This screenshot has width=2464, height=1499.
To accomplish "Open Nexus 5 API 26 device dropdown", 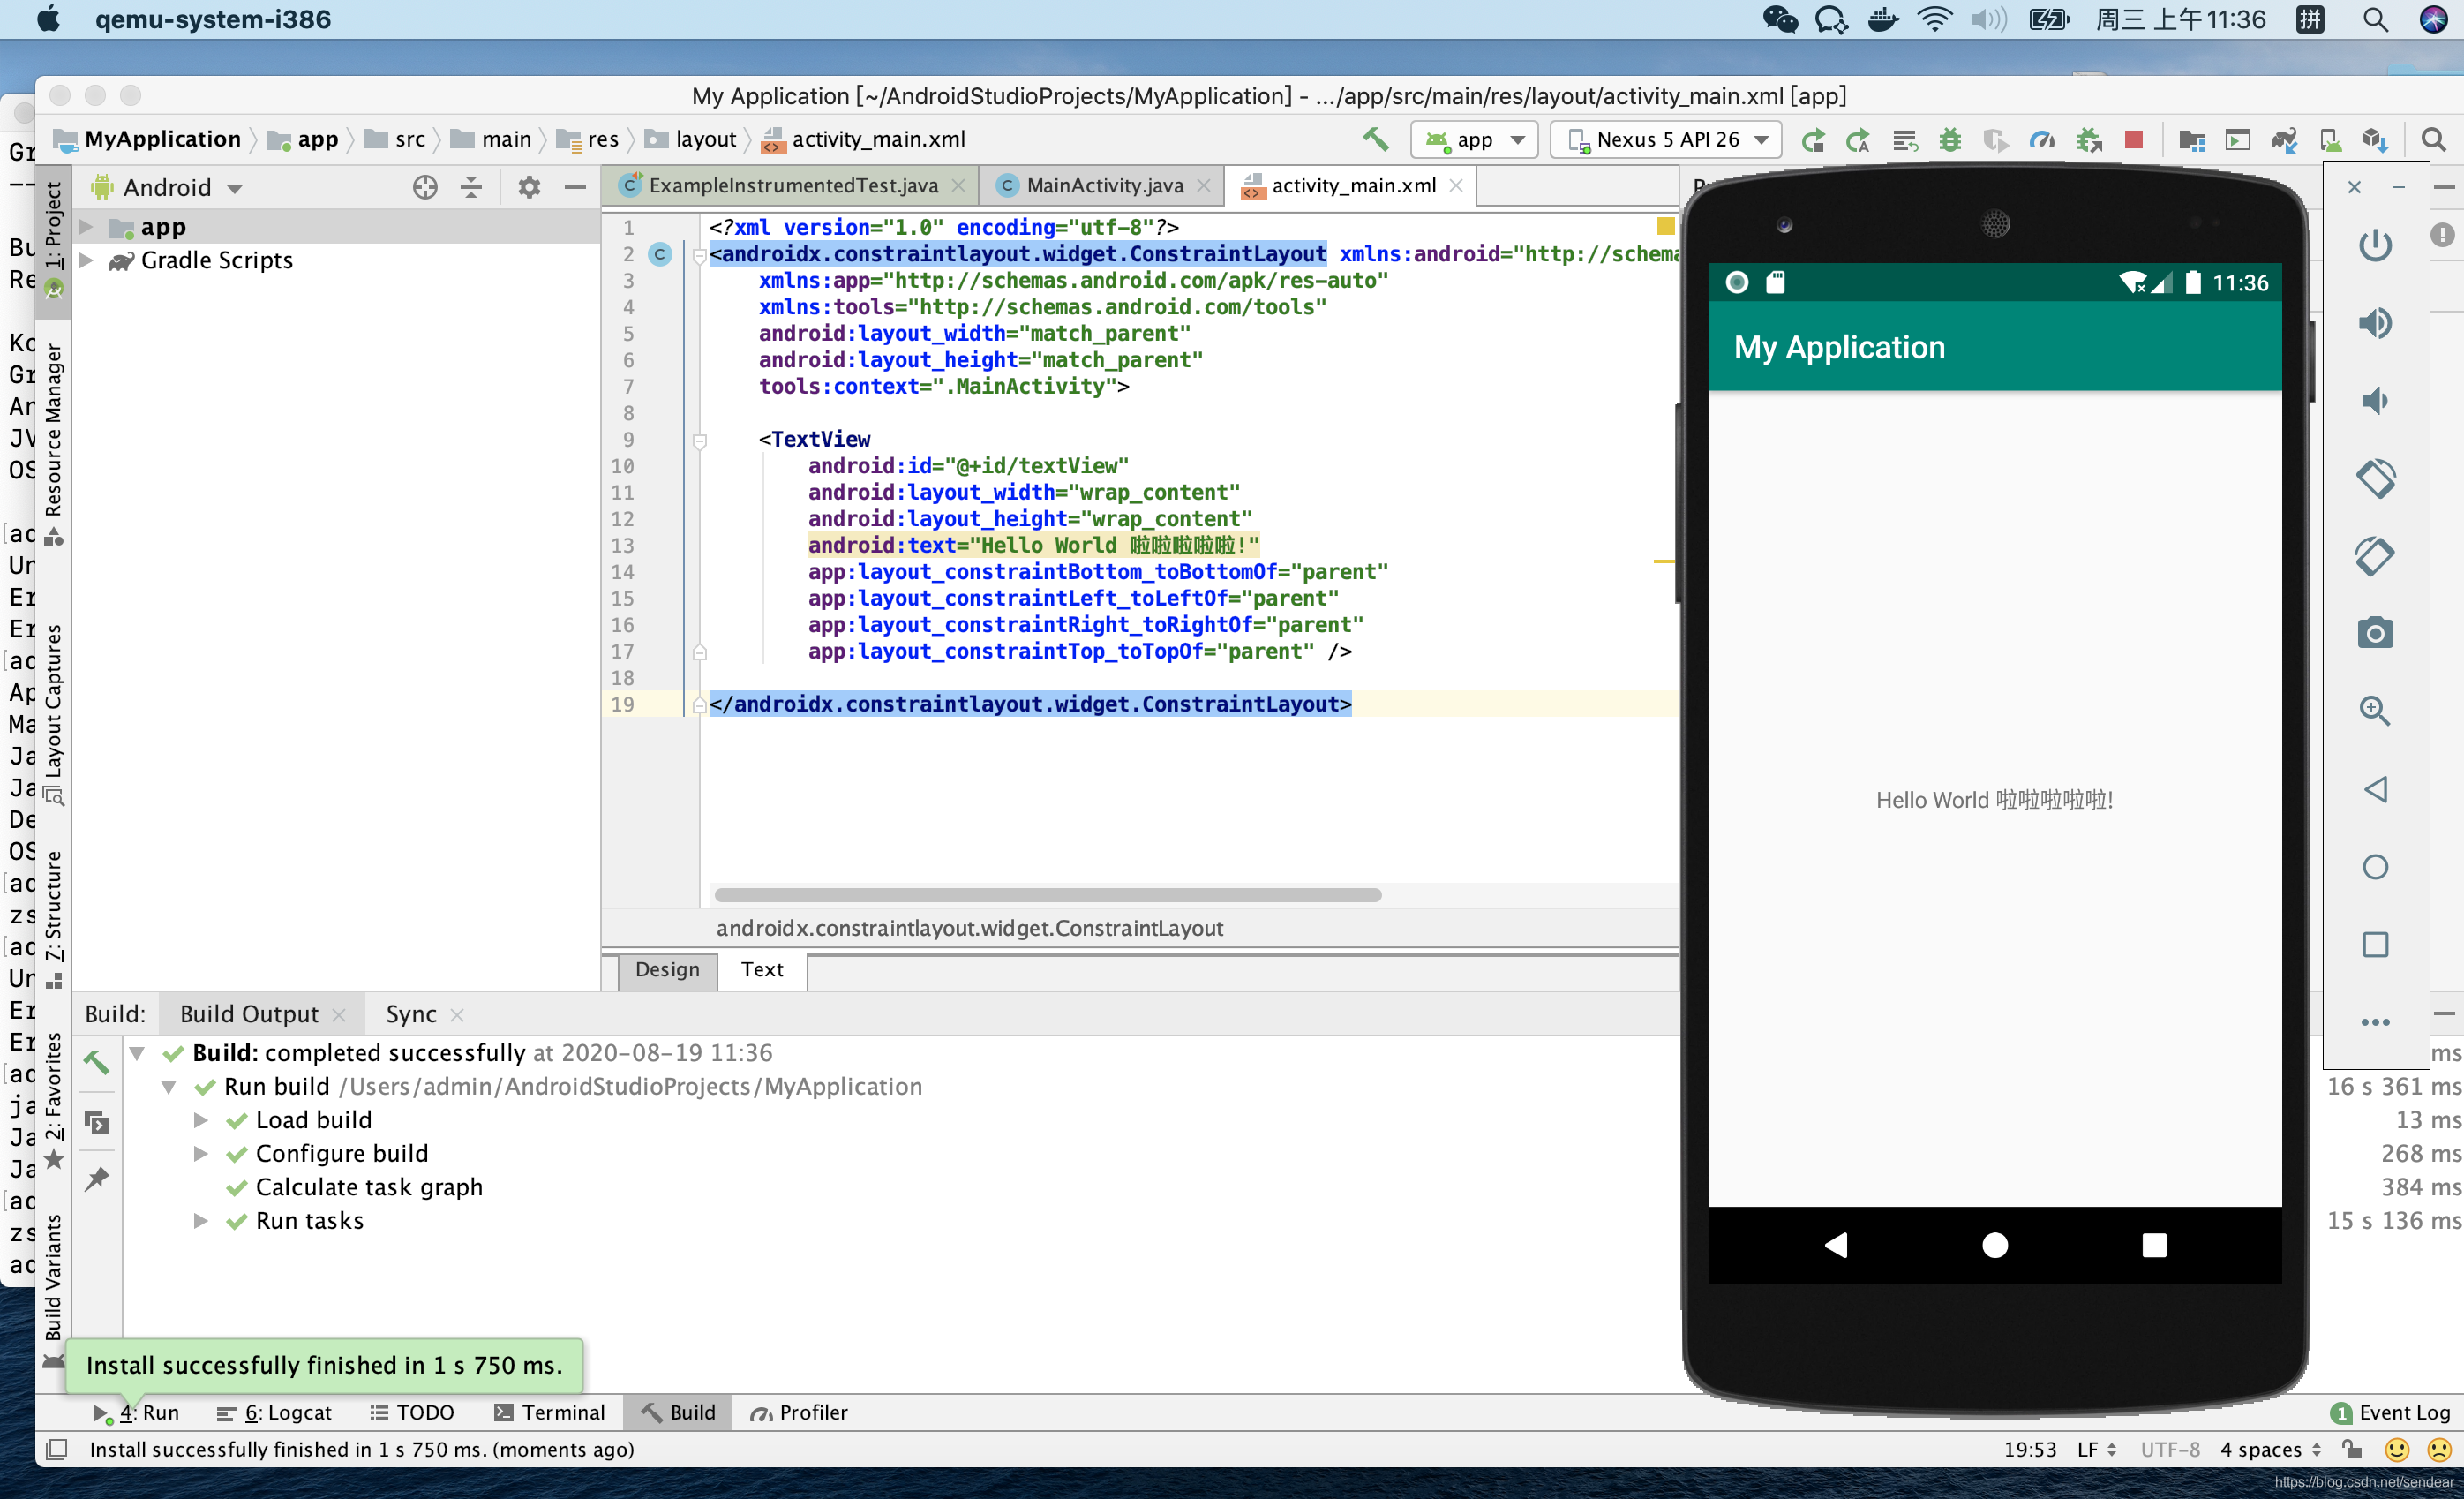I will pyautogui.click(x=1666, y=140).
